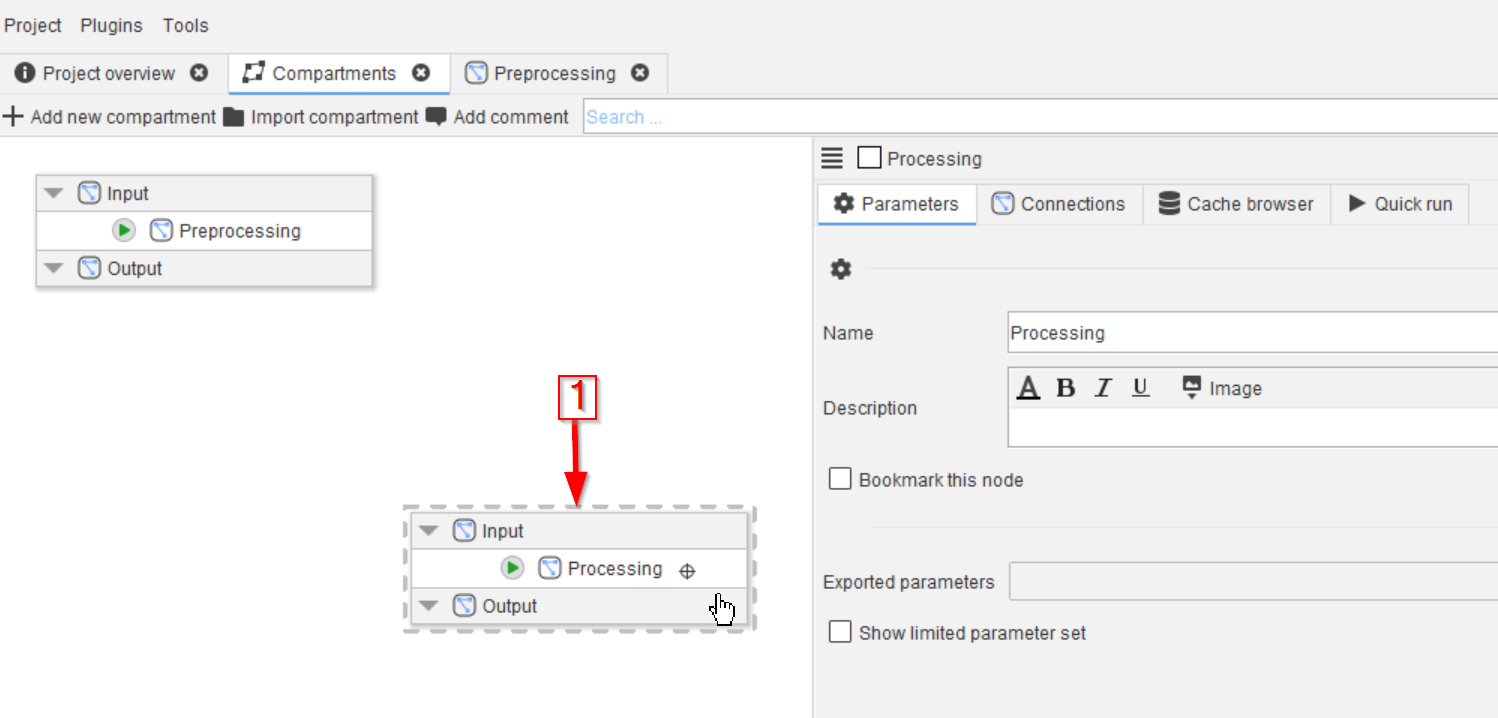
Task: Enable Bookmark this node checkbox
Action: [x=840, y=479]
